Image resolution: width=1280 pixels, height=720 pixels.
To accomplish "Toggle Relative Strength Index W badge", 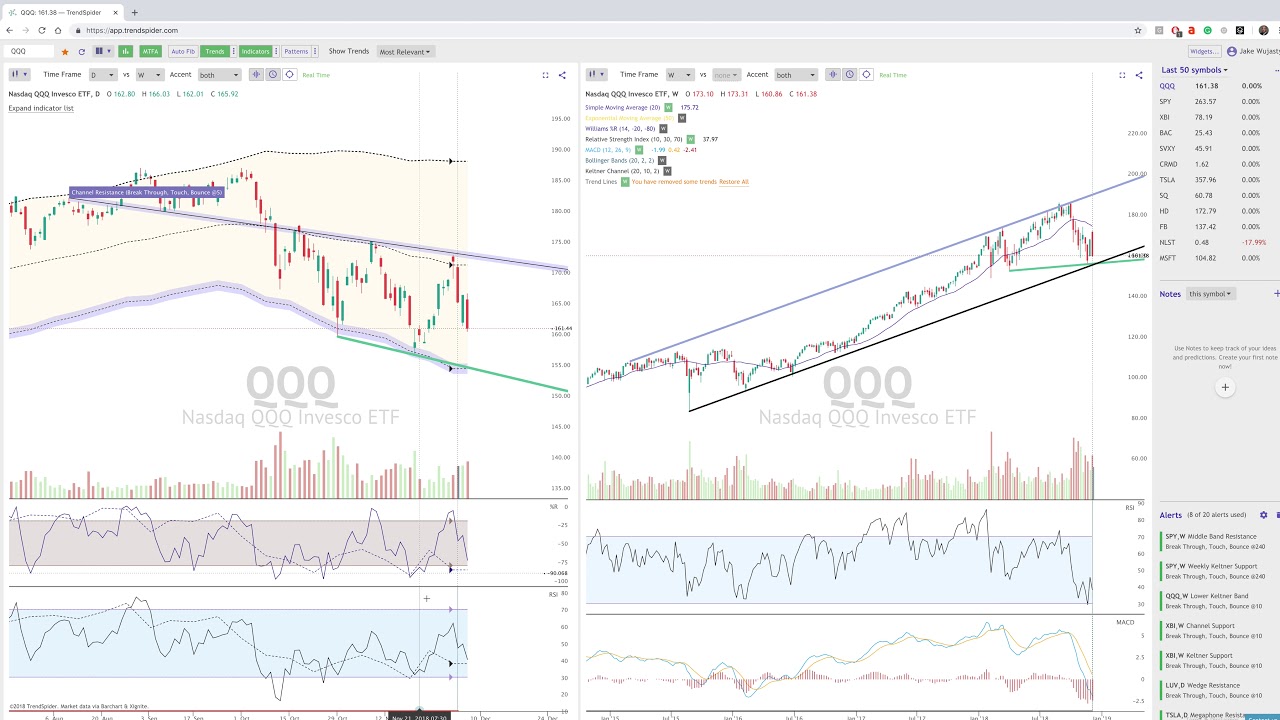I will (x=691, y=139).
